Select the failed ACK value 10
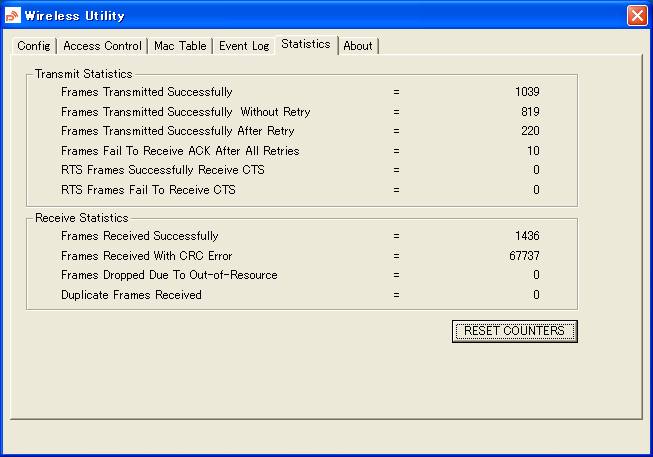This screenshot has height=457, width=653. [533, 151]
